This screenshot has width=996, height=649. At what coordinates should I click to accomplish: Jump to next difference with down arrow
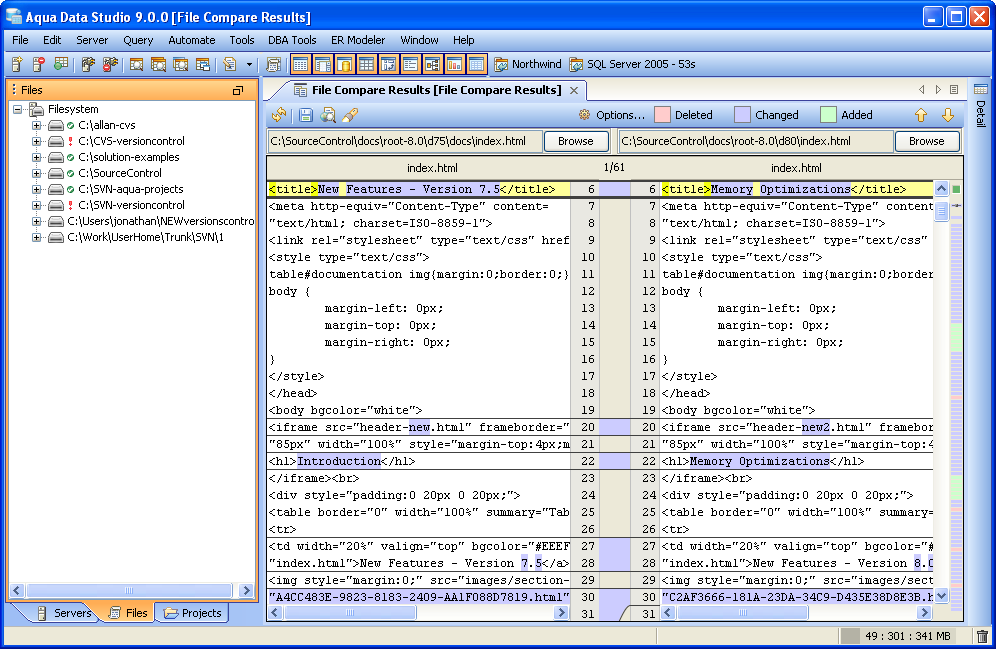(x=947, y=115)
